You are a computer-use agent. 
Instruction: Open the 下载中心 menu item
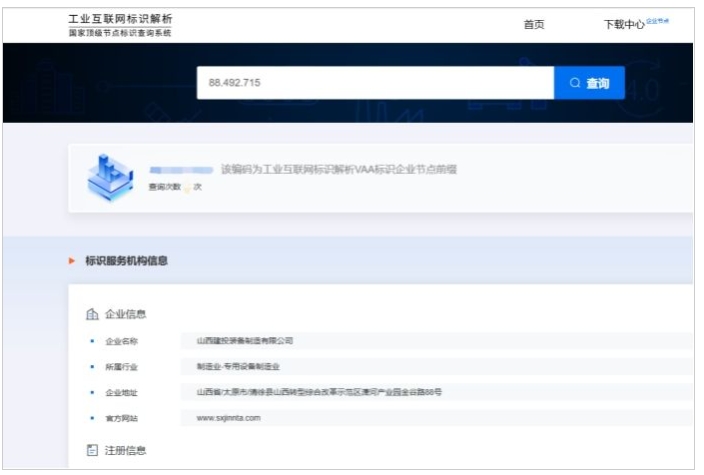(624, 24)
